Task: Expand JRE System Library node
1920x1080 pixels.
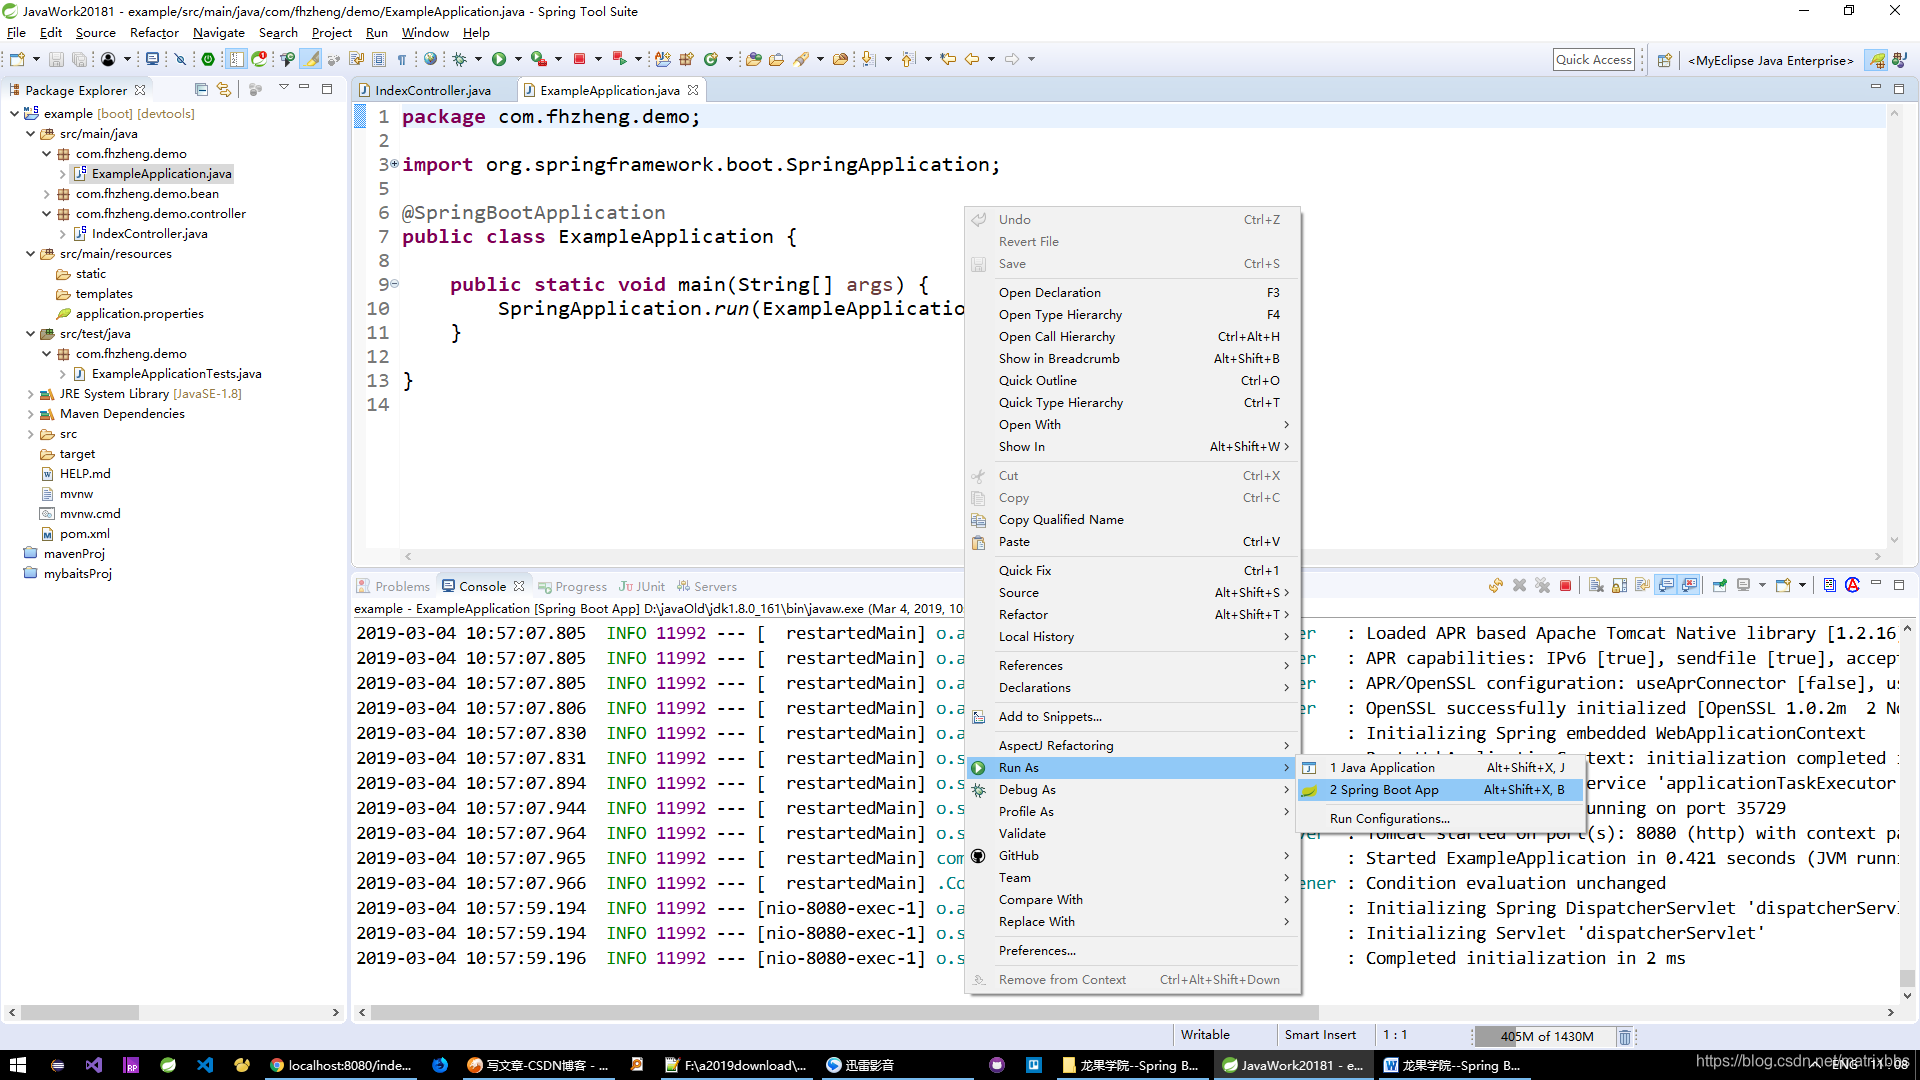Action: 30,394
